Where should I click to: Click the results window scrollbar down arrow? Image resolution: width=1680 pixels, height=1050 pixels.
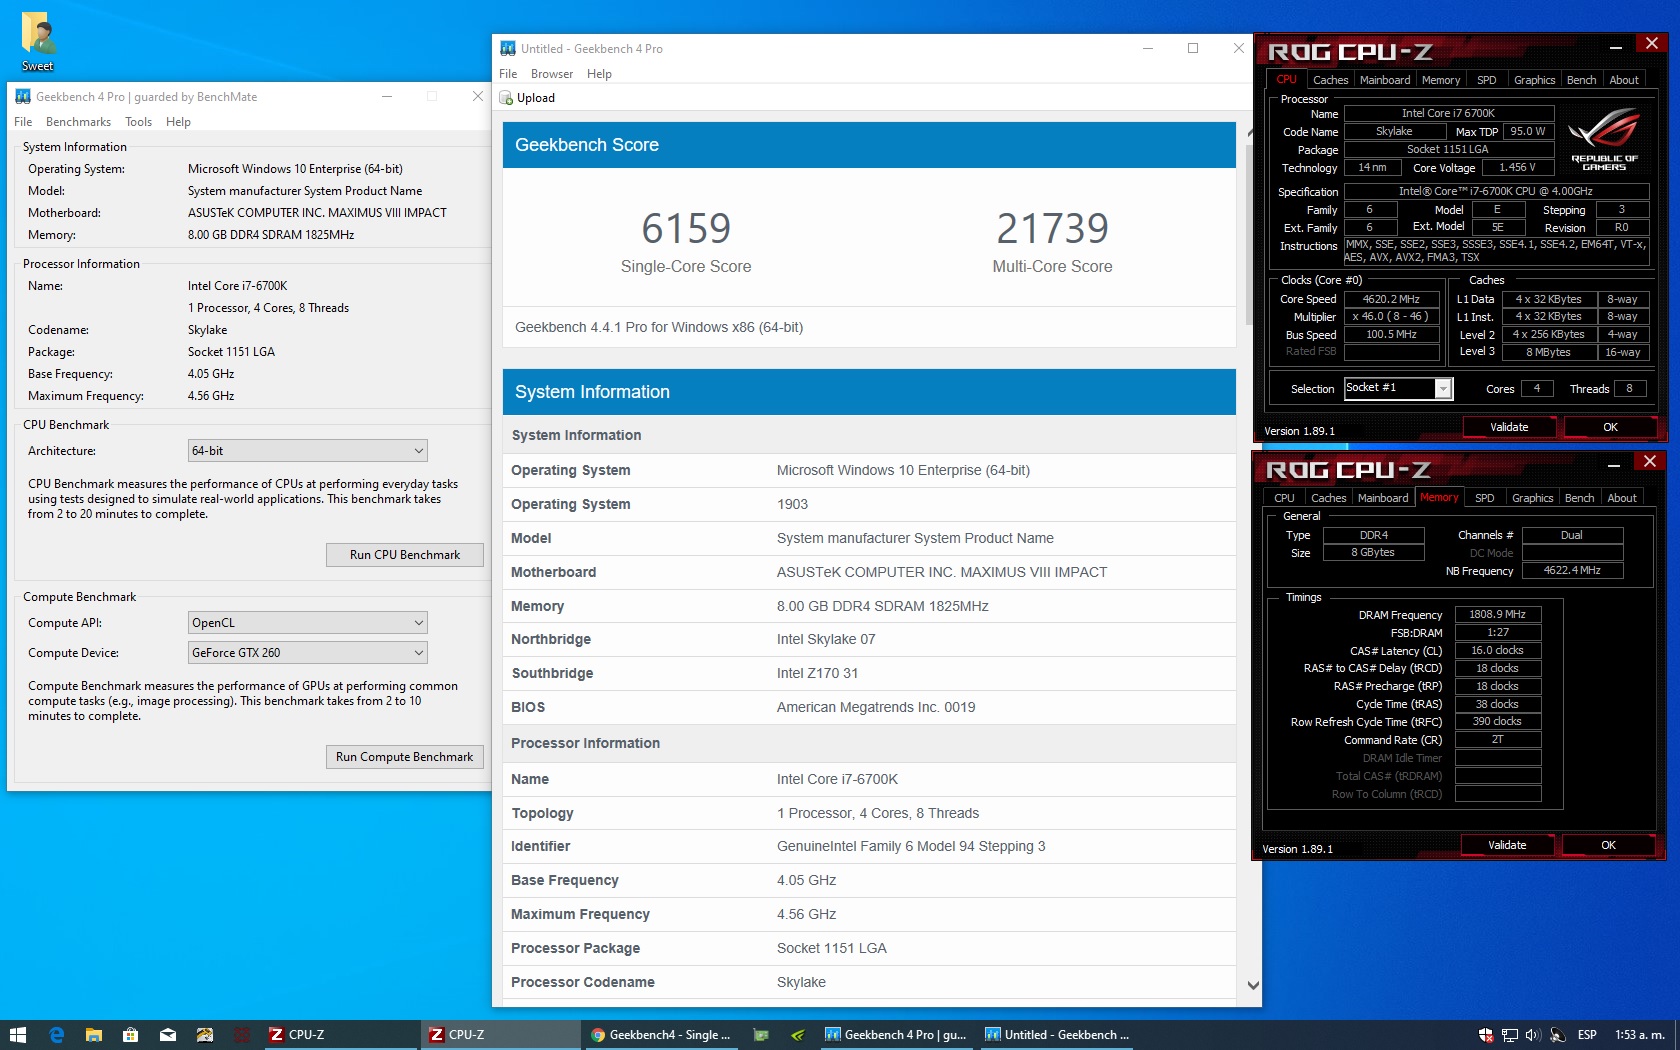tap(1253, 985)
